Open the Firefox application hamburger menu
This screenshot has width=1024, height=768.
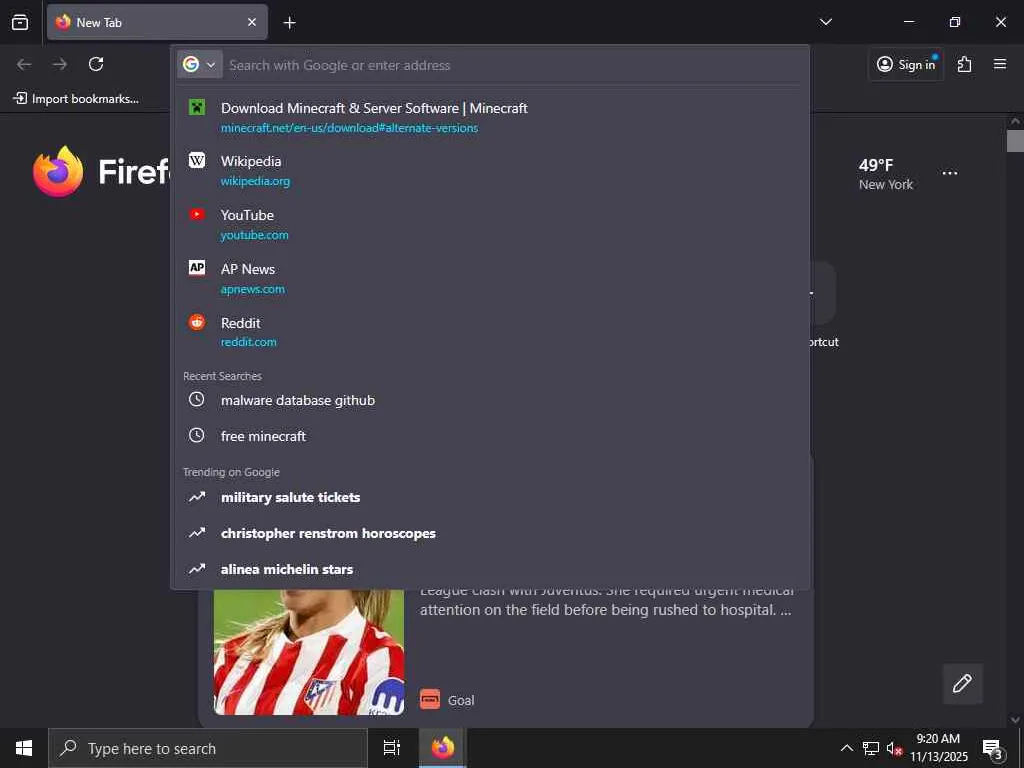(x=1000, y=64)
